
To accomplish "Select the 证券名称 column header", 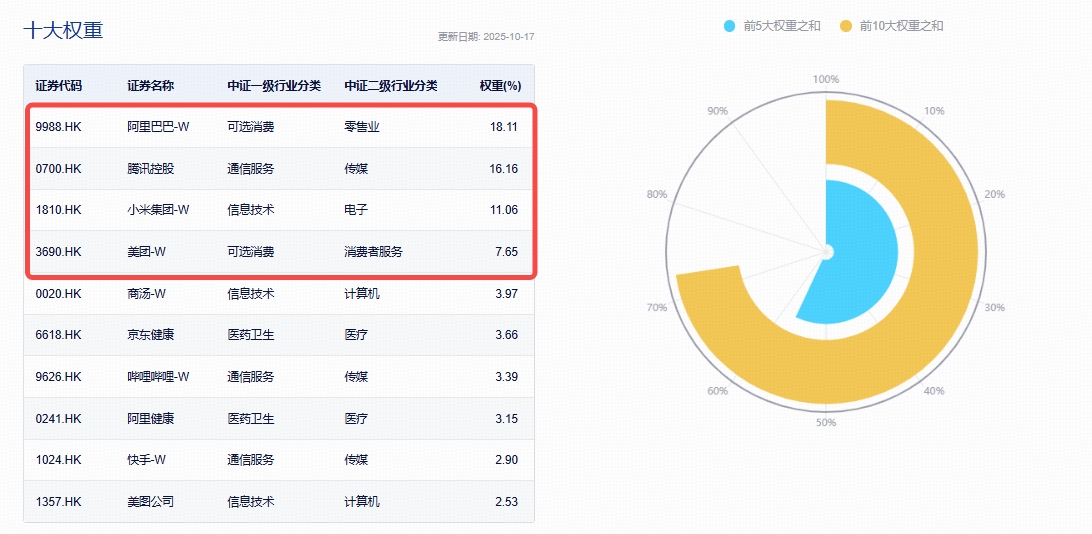I will pos(151,86).
